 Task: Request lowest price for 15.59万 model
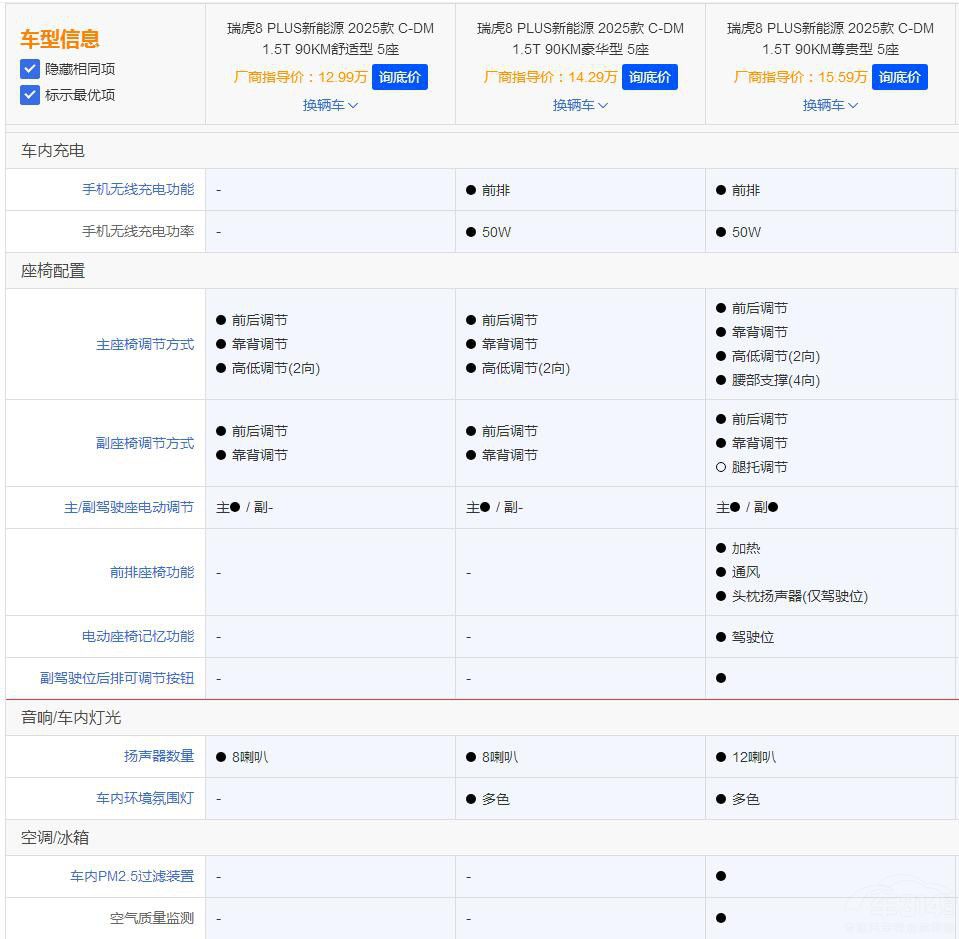[x=899, y=77]
